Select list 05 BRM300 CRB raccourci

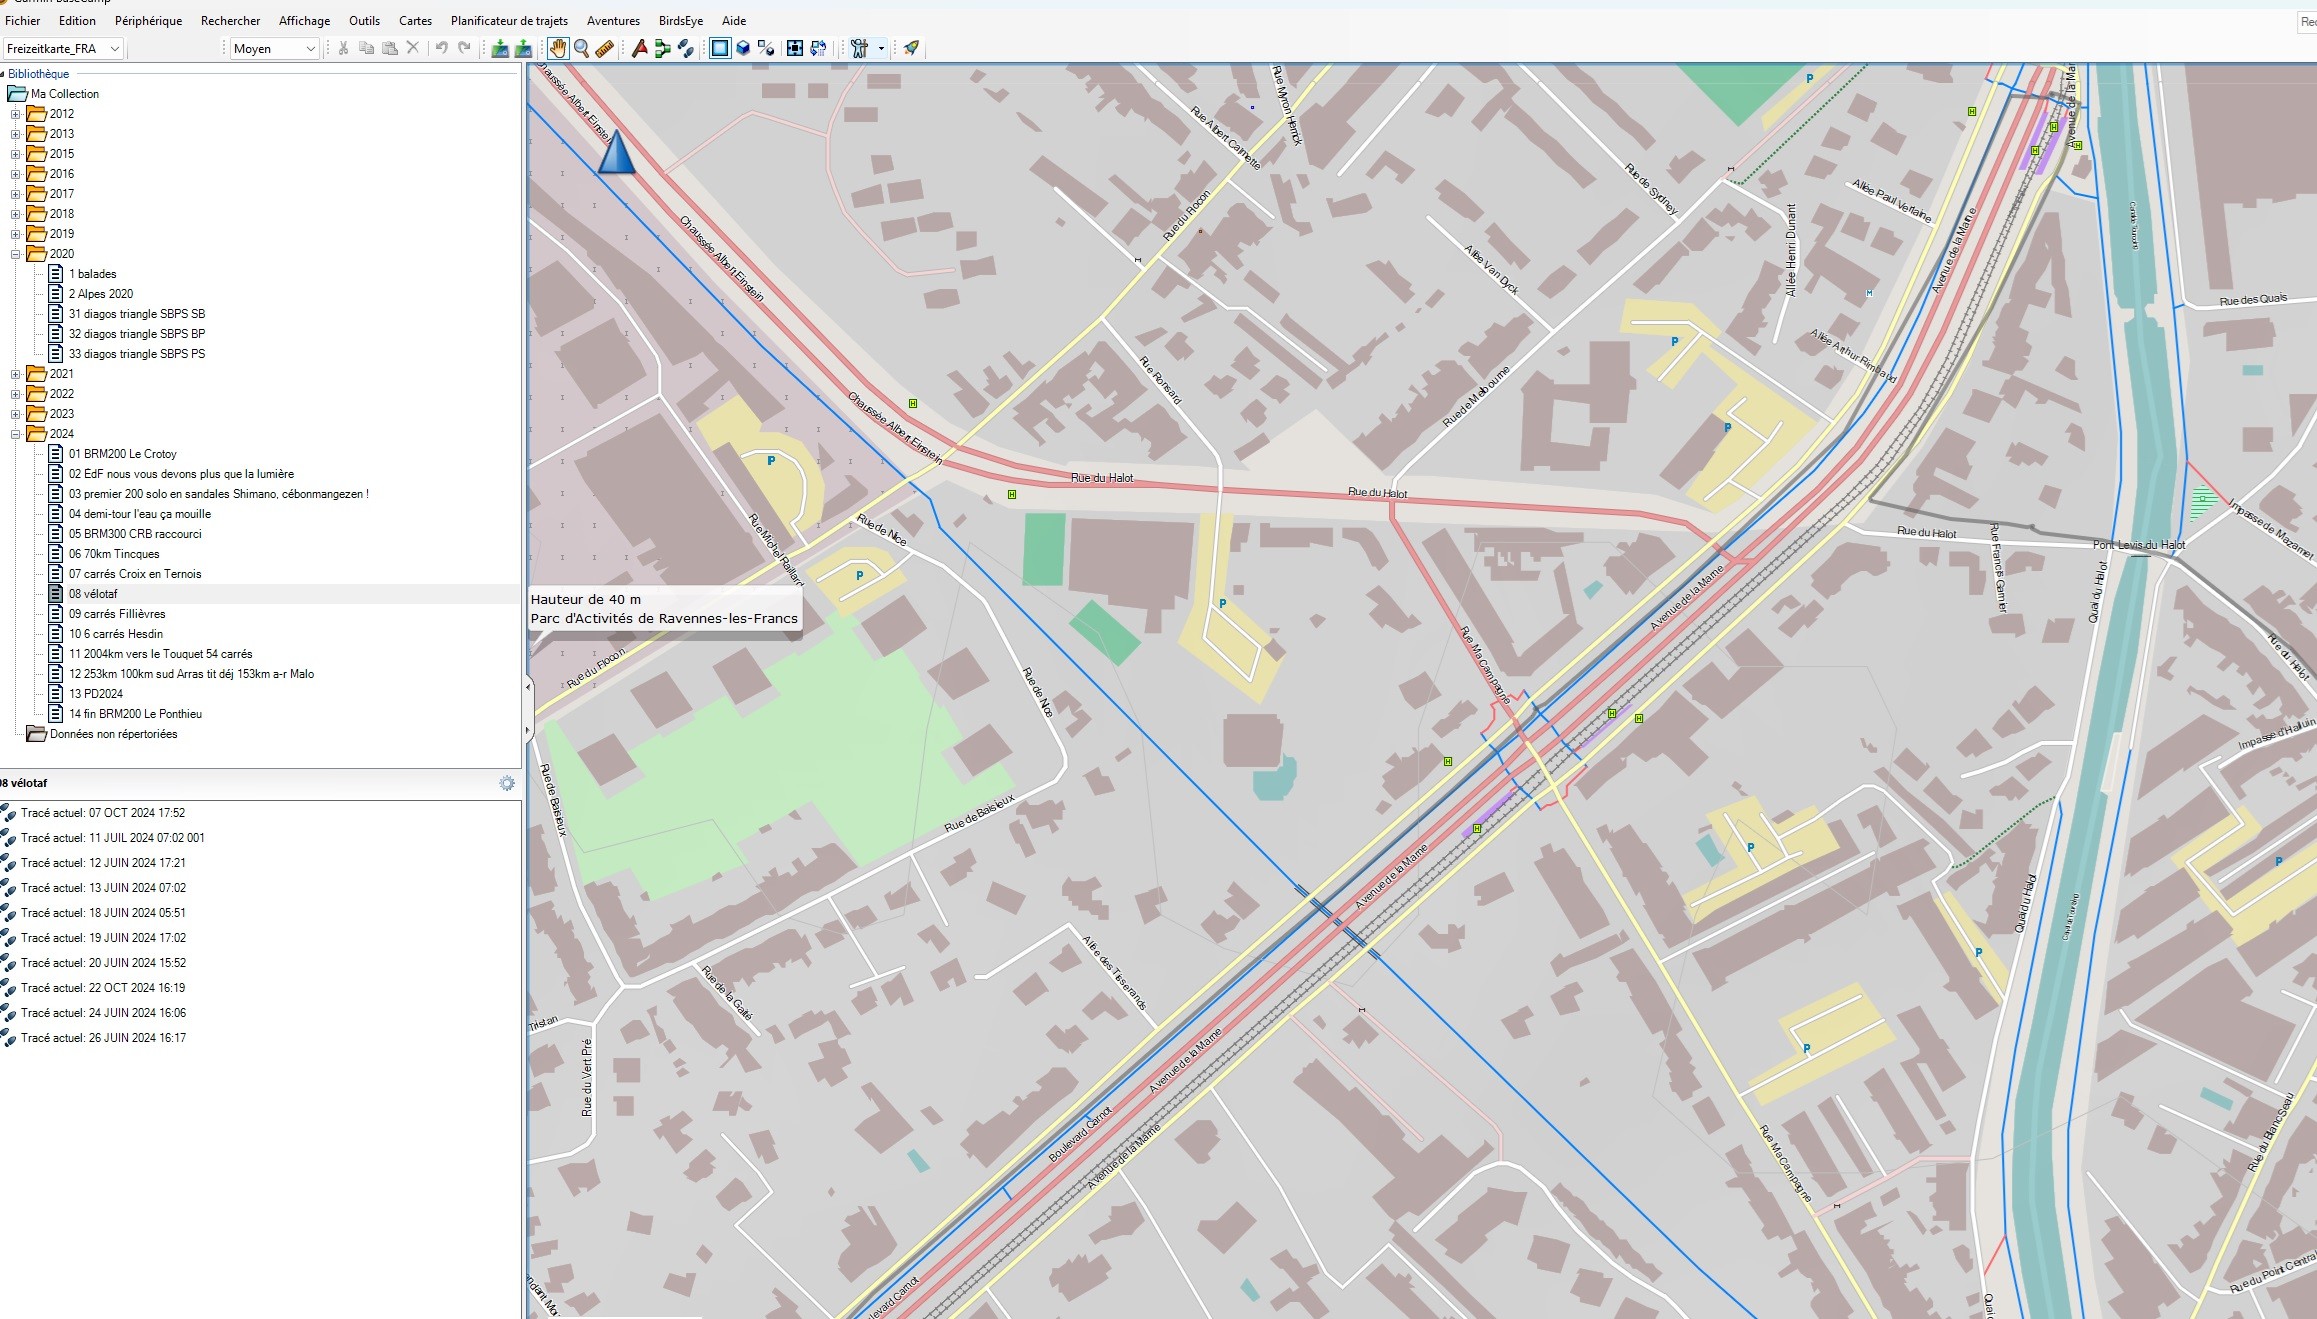[x=135, y=534]
